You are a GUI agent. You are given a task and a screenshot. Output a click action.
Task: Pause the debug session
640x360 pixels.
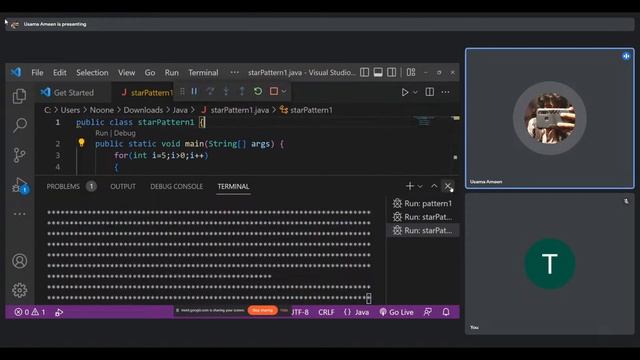click(x=194, y=91)
